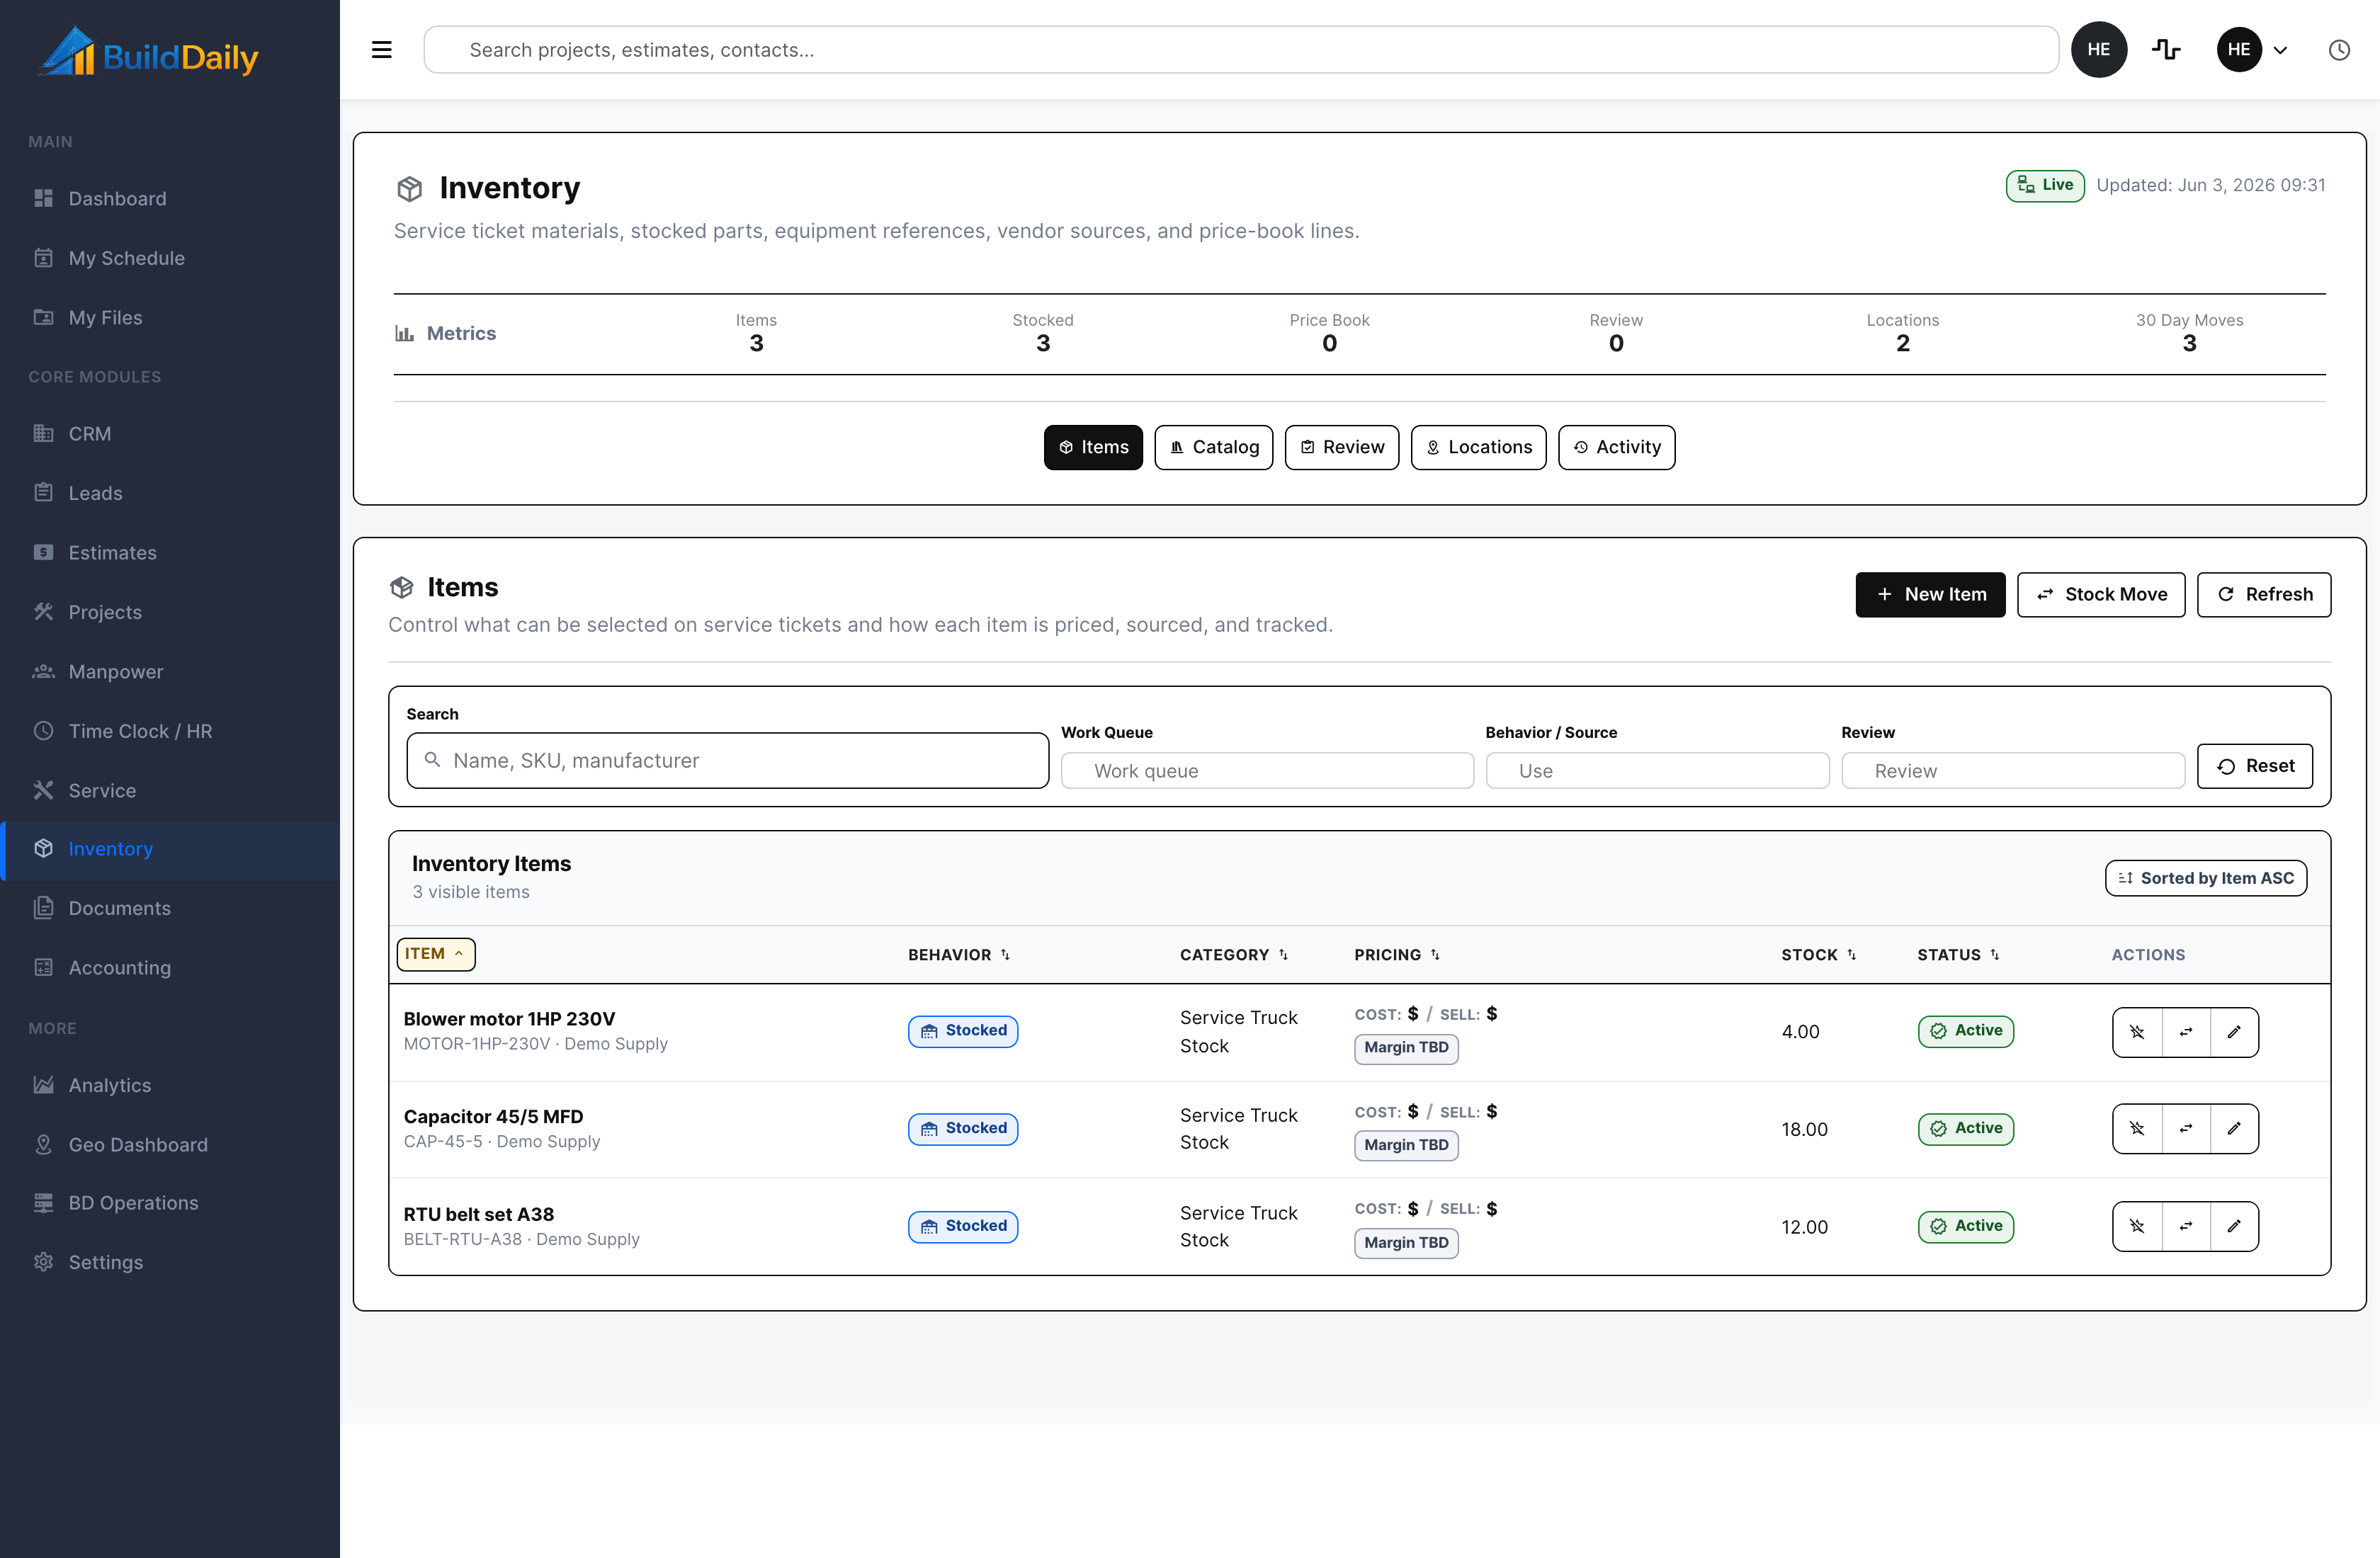The height and width of the screenshot is (1558, 2380).
Task: Click star-off icon for RTU belt set A38
Action: (x=2137, y=1226)
